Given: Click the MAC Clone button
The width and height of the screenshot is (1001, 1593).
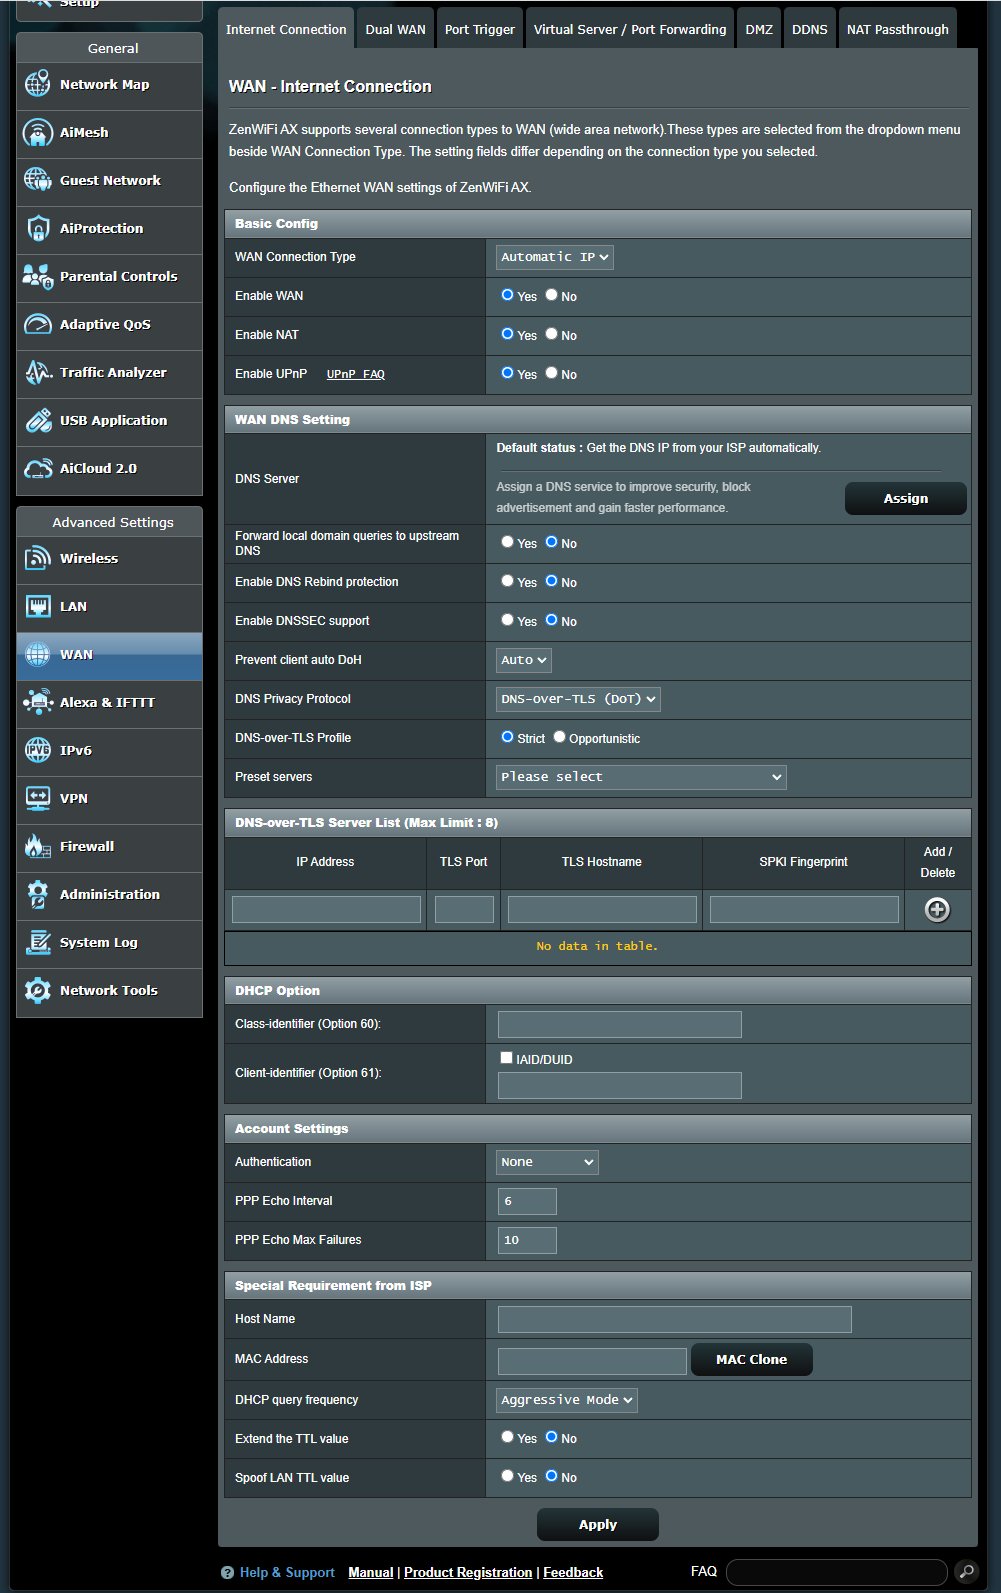Looking at the screenshot, I should (x=752, y=1359).
